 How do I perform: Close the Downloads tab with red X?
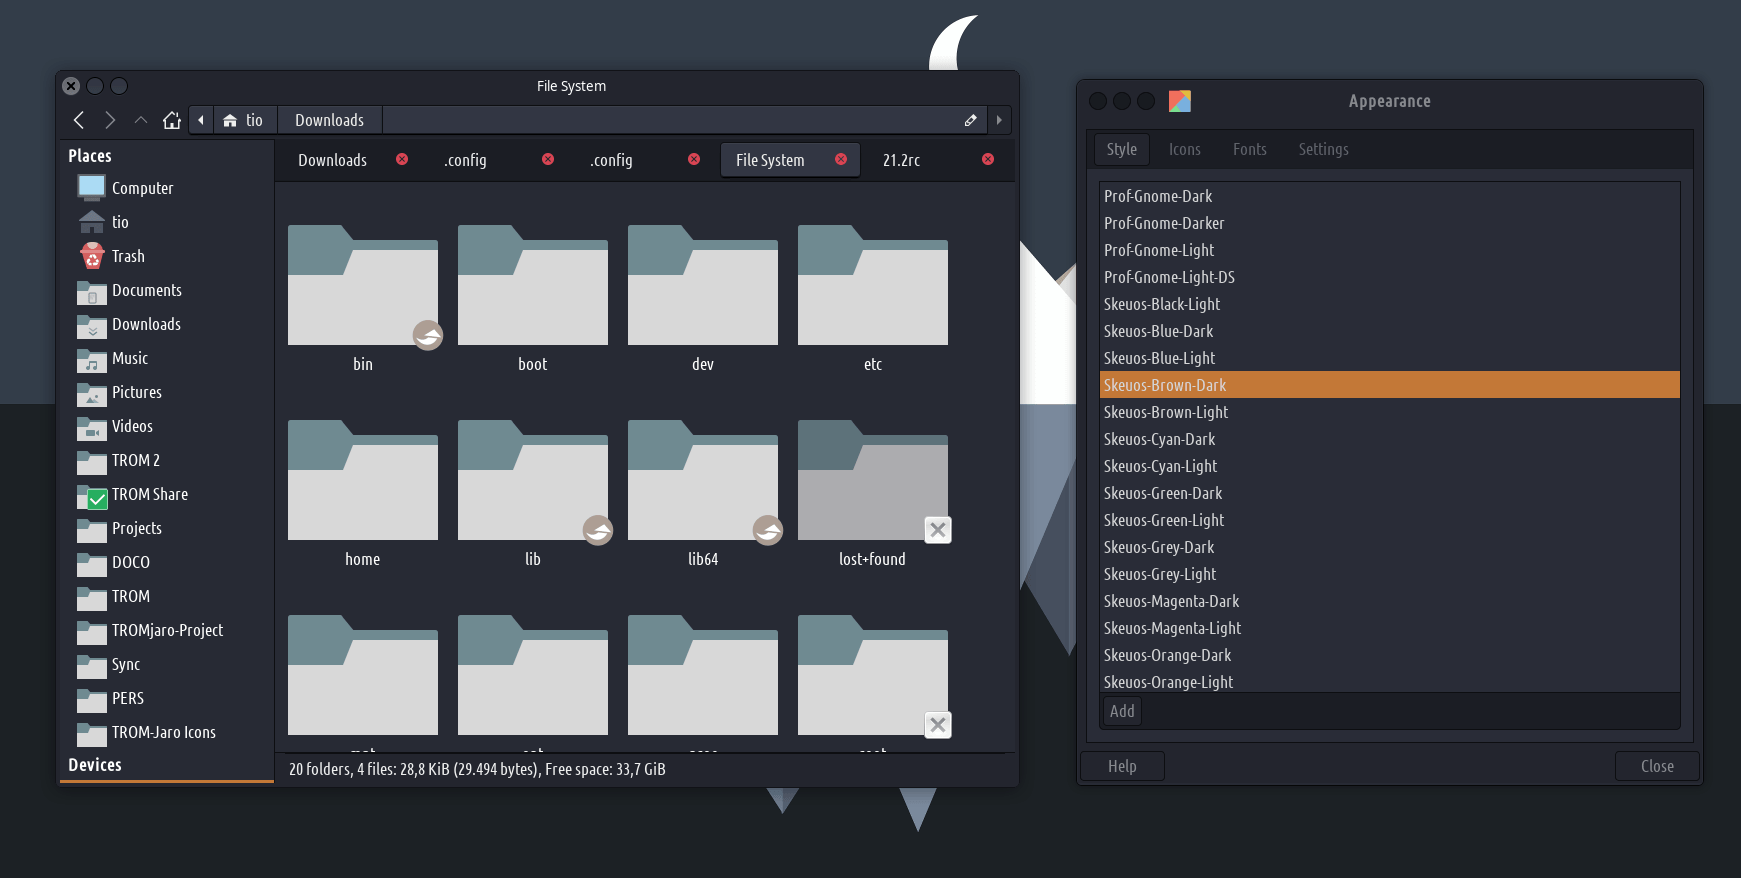[402, 159]
